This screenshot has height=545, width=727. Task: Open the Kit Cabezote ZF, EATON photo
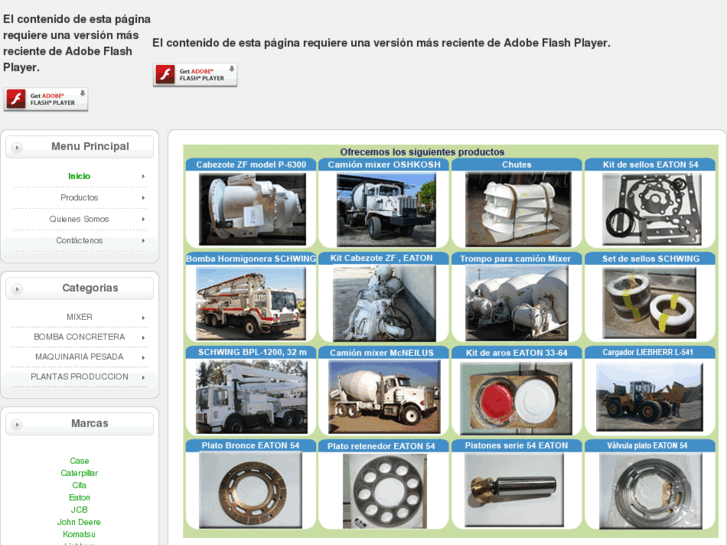[x=384, y=303]
